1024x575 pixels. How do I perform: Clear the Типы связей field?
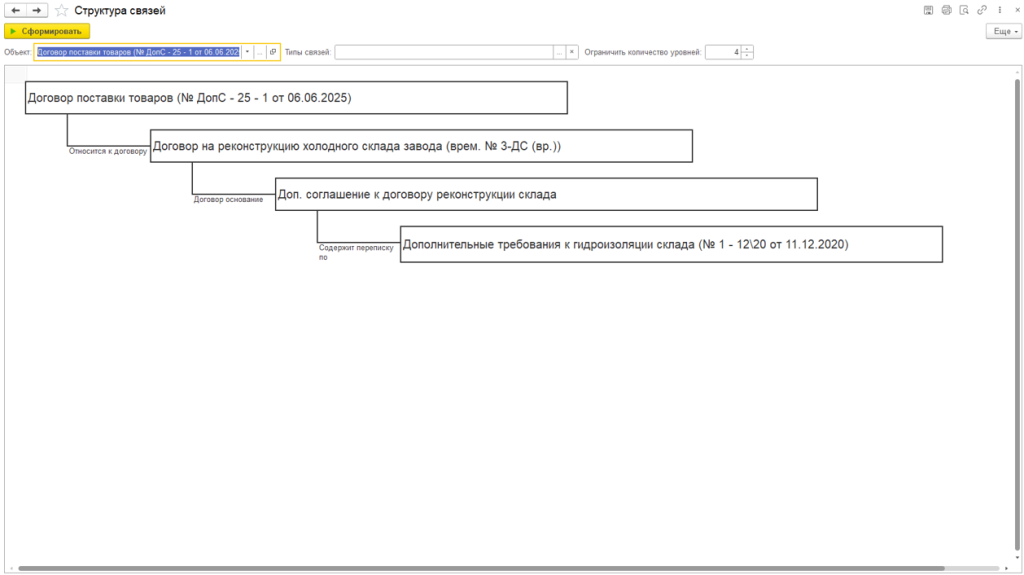(x=572, y=52)
